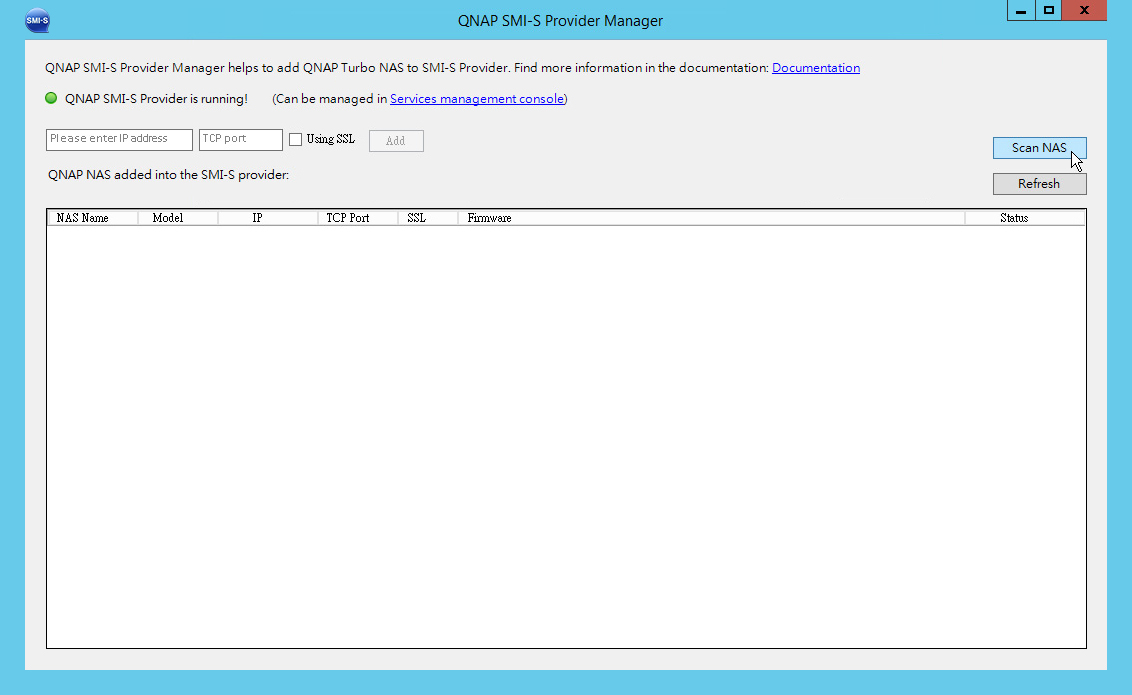Minimize the Provider Manager window

coord(1021,10)
